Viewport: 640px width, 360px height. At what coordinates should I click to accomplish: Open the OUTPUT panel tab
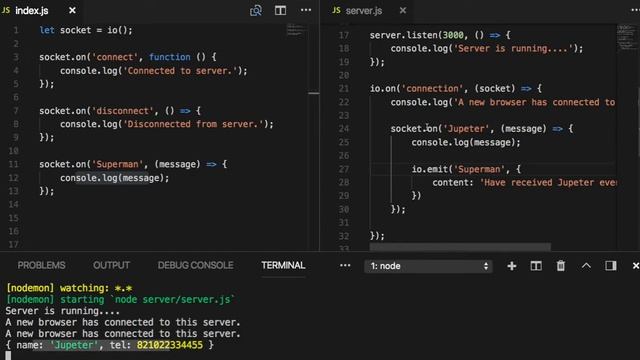111,265
